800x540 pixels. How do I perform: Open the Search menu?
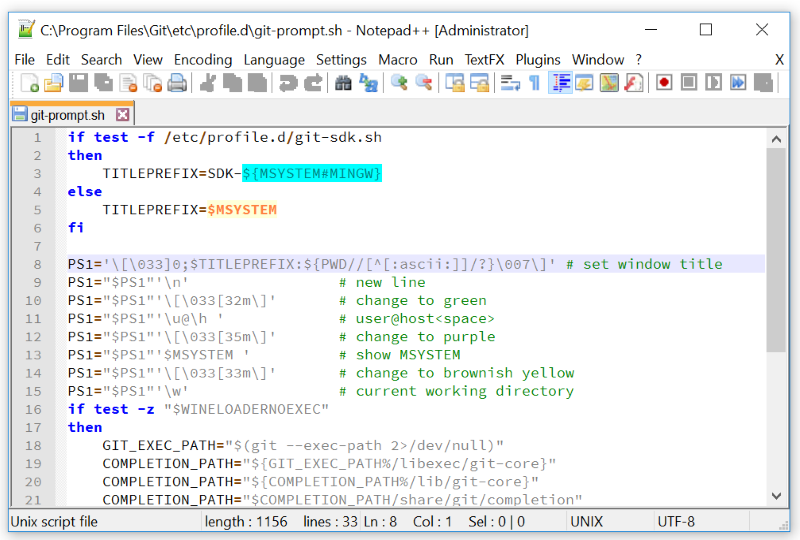point(102,60)
